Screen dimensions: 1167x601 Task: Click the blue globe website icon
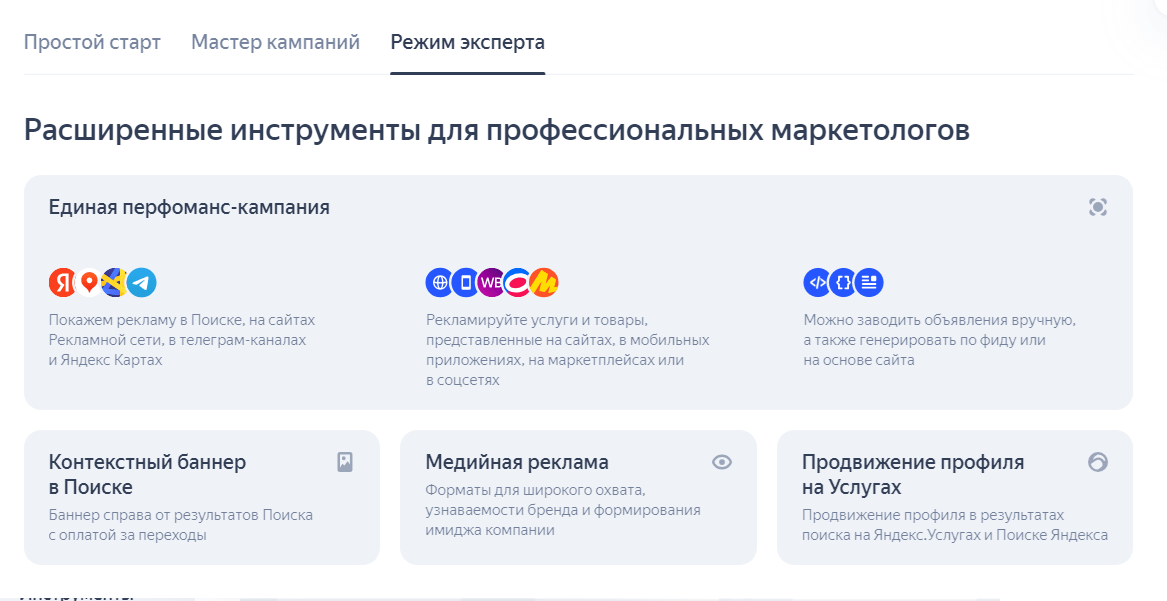click(440, 283)
